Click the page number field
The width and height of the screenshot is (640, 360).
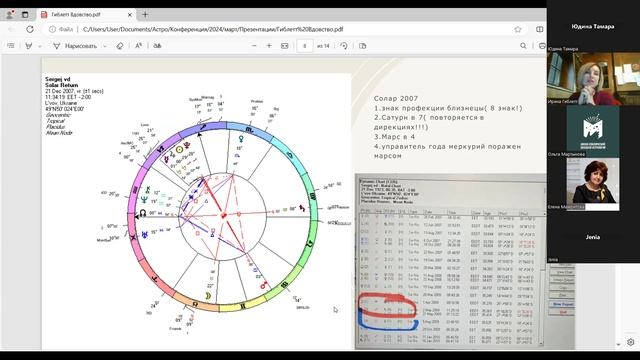[x=304, y=46]
